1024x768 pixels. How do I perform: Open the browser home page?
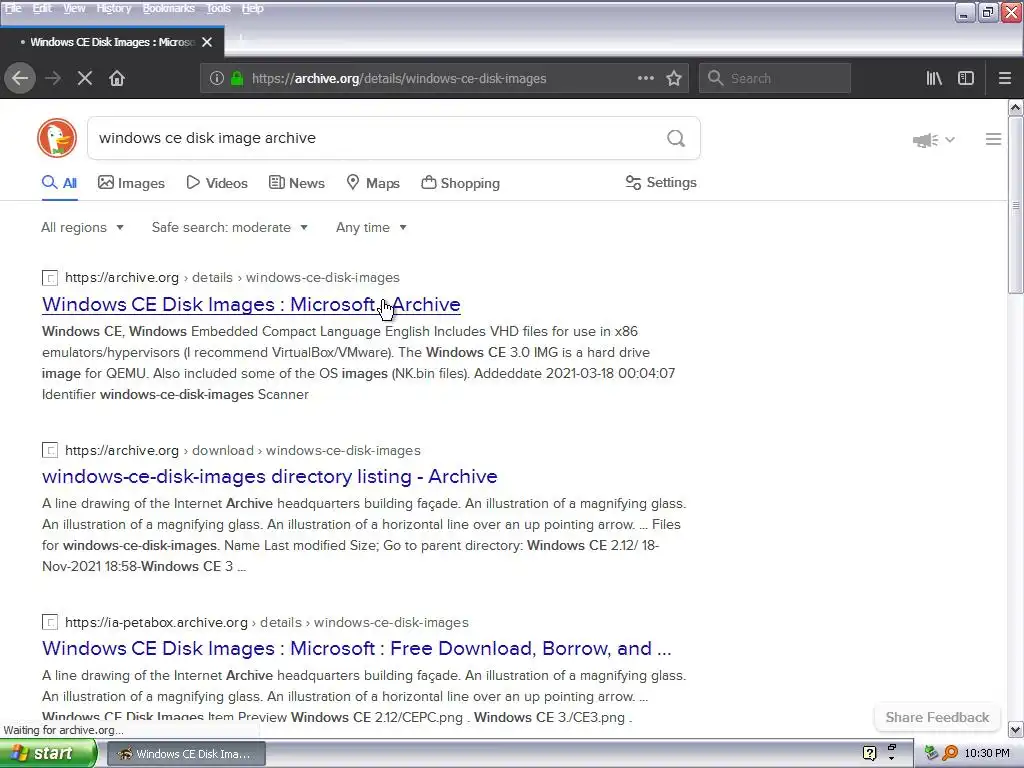click(117, 78)
